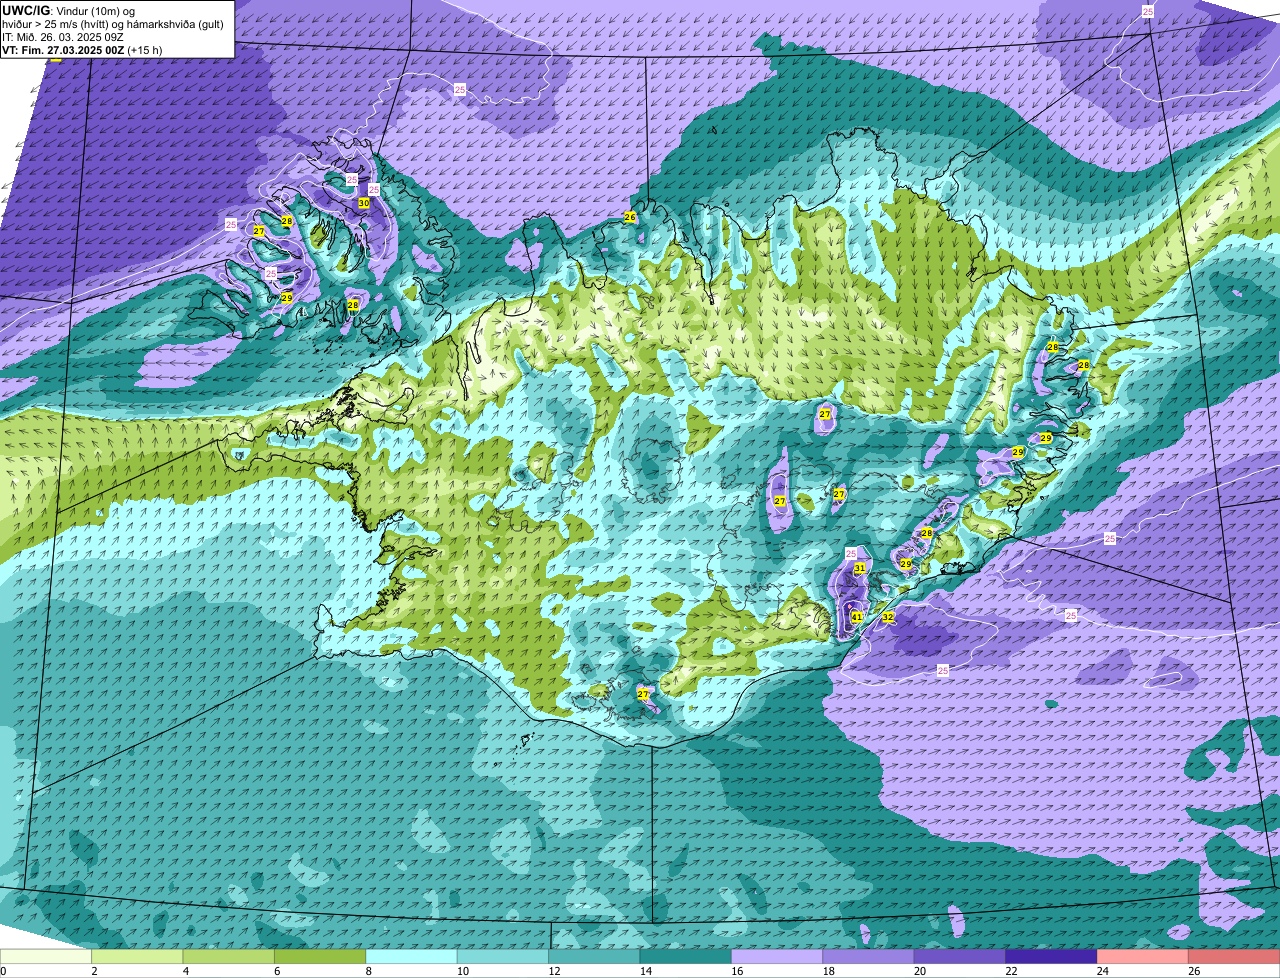Image resolution: width=1280 pixels, height=978 pixels.
Task: Click the 0–2 m/s pale yellow legend swatch
Action: (x=46, y=956)
